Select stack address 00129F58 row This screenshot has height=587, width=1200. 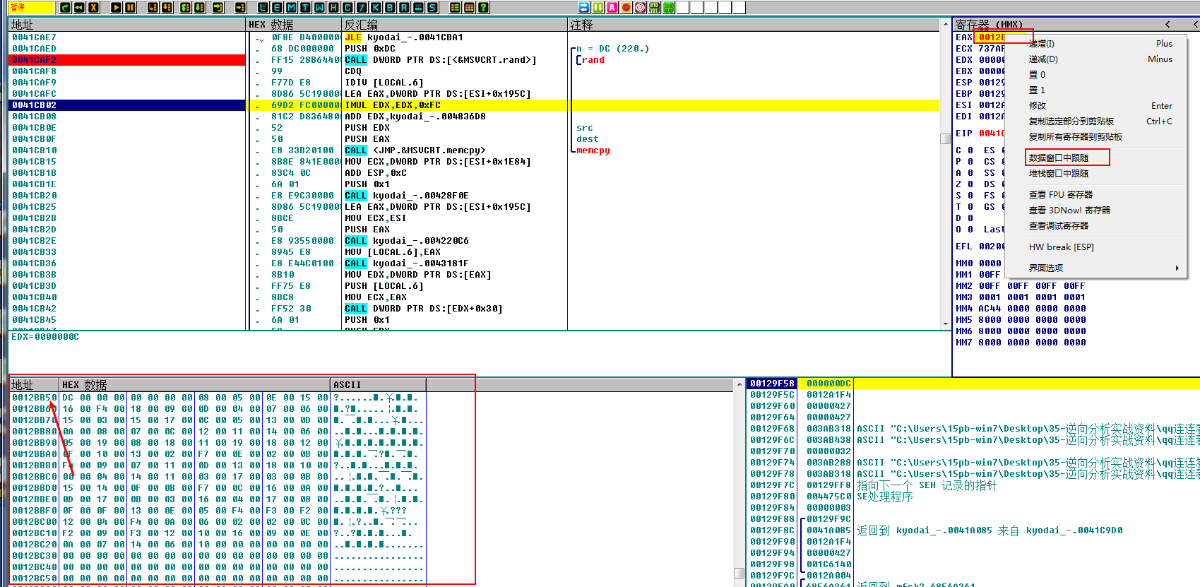tap(773, 383)
